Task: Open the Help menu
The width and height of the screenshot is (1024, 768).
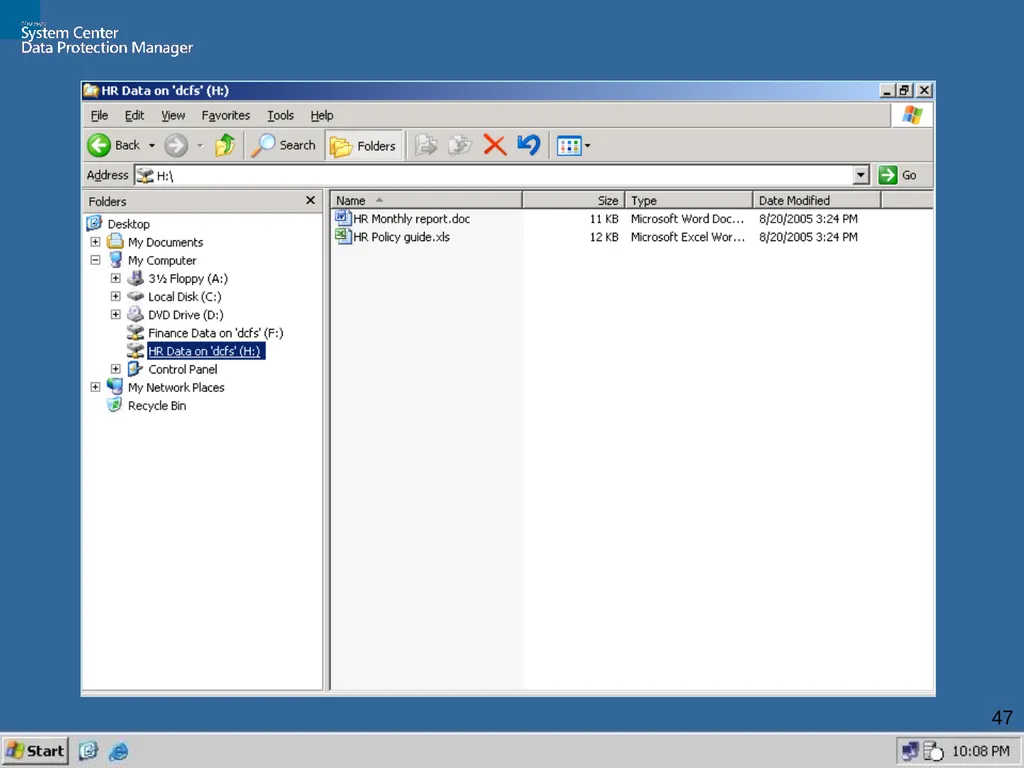Action: 321,116
